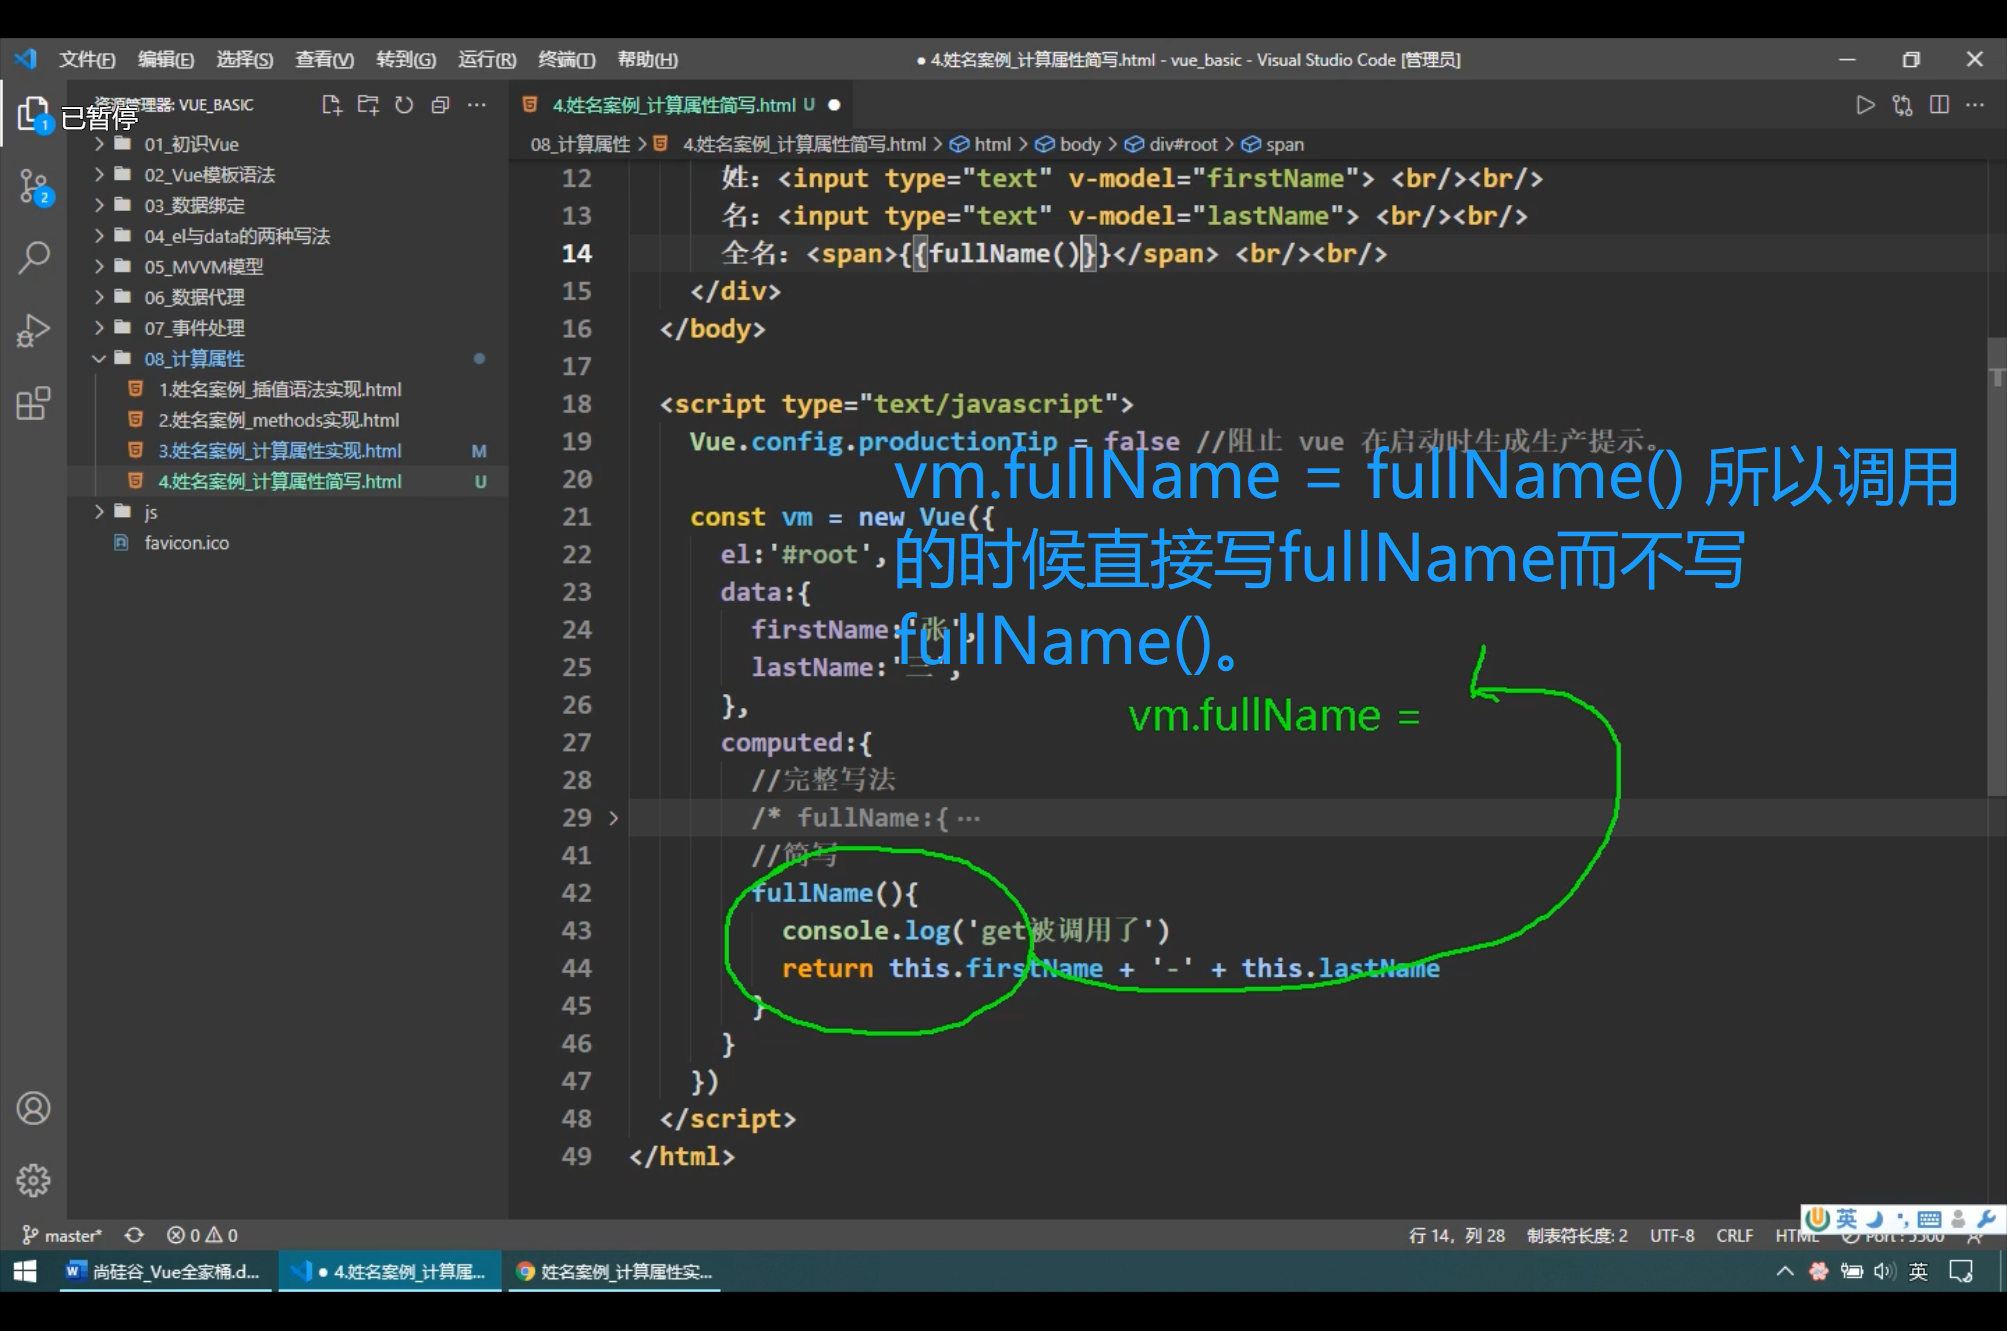Screen dimensions: 2007x1331
Task: Open the Run and Debug view
Action: point(33,330)
